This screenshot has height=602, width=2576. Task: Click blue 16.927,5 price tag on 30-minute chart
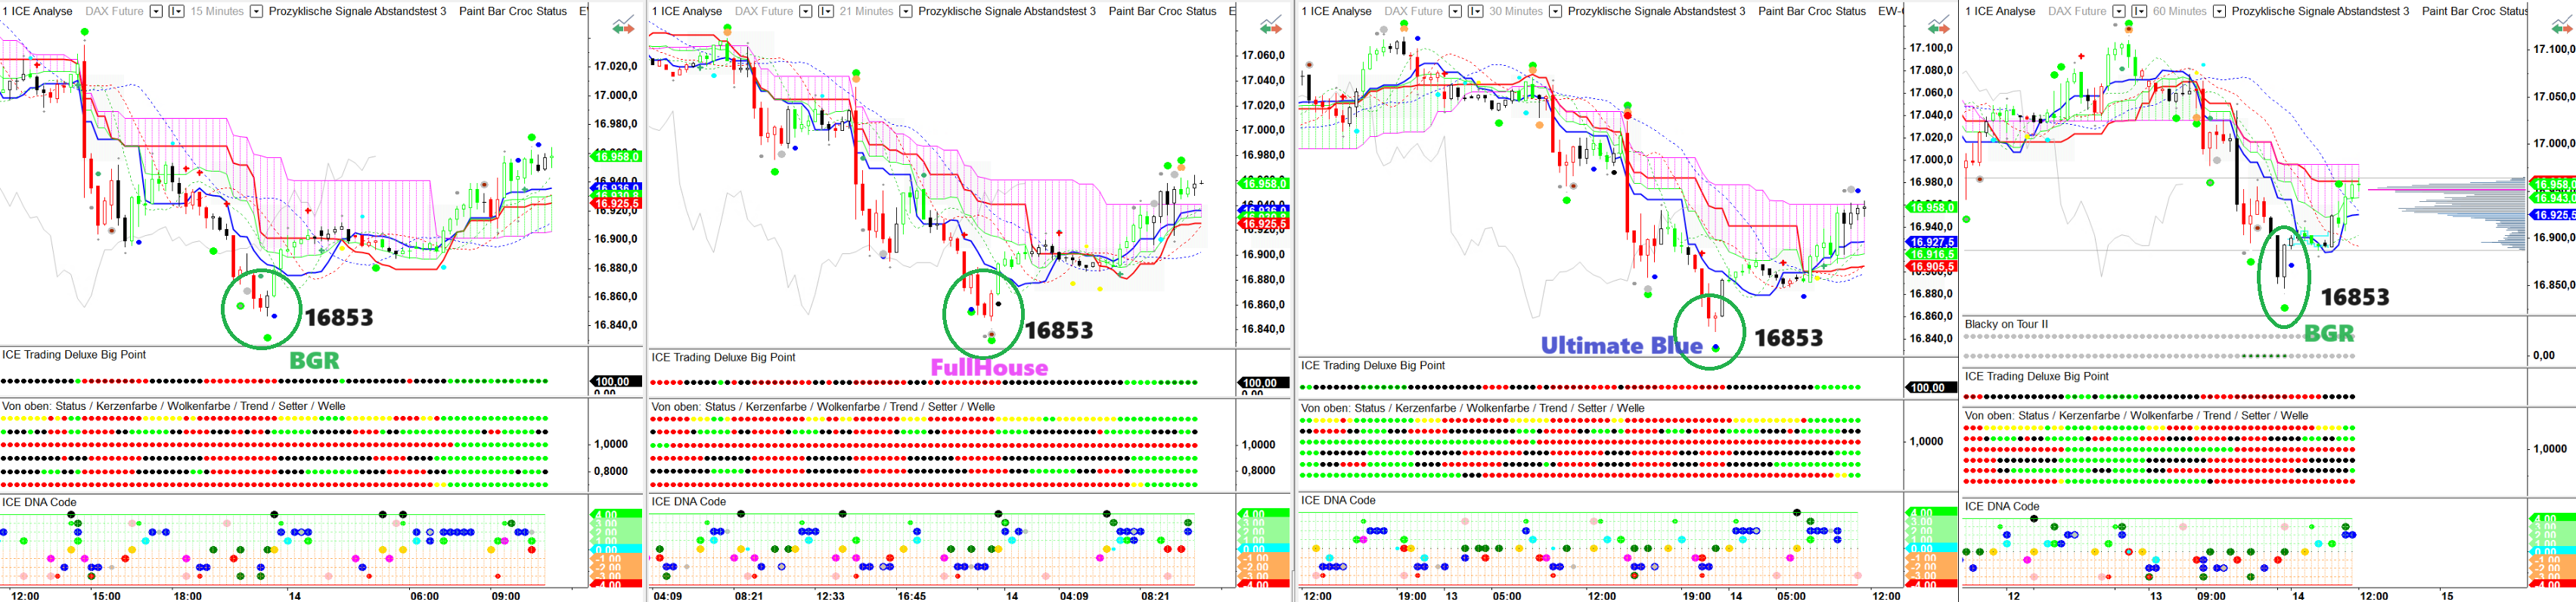click(x=1931, y=242)
